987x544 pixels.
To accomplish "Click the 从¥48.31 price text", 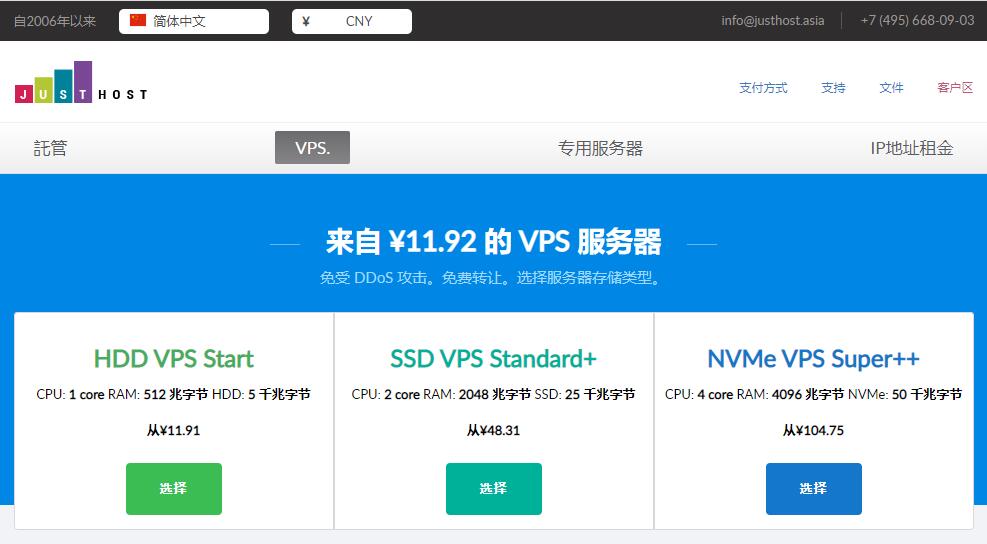I will [x=494, y=431].
